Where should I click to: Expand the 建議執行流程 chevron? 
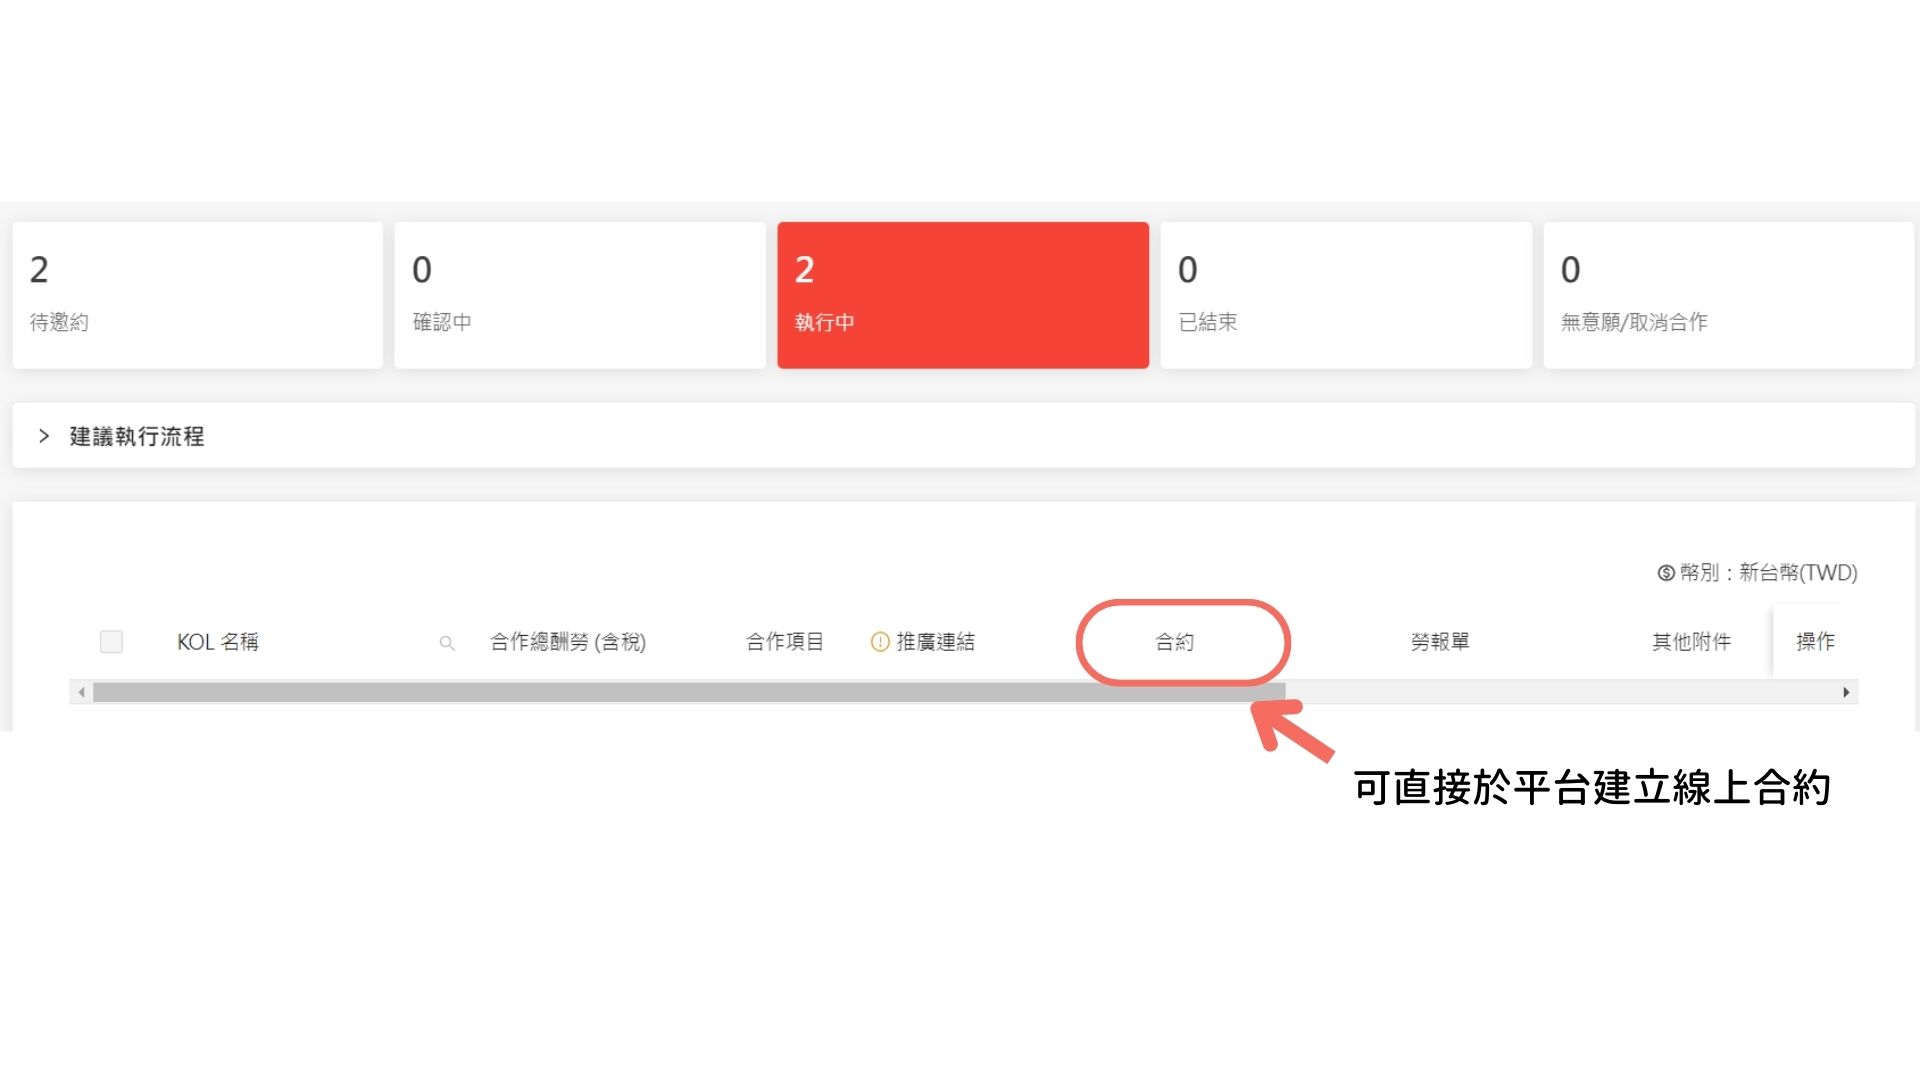(x=44, y=436)
